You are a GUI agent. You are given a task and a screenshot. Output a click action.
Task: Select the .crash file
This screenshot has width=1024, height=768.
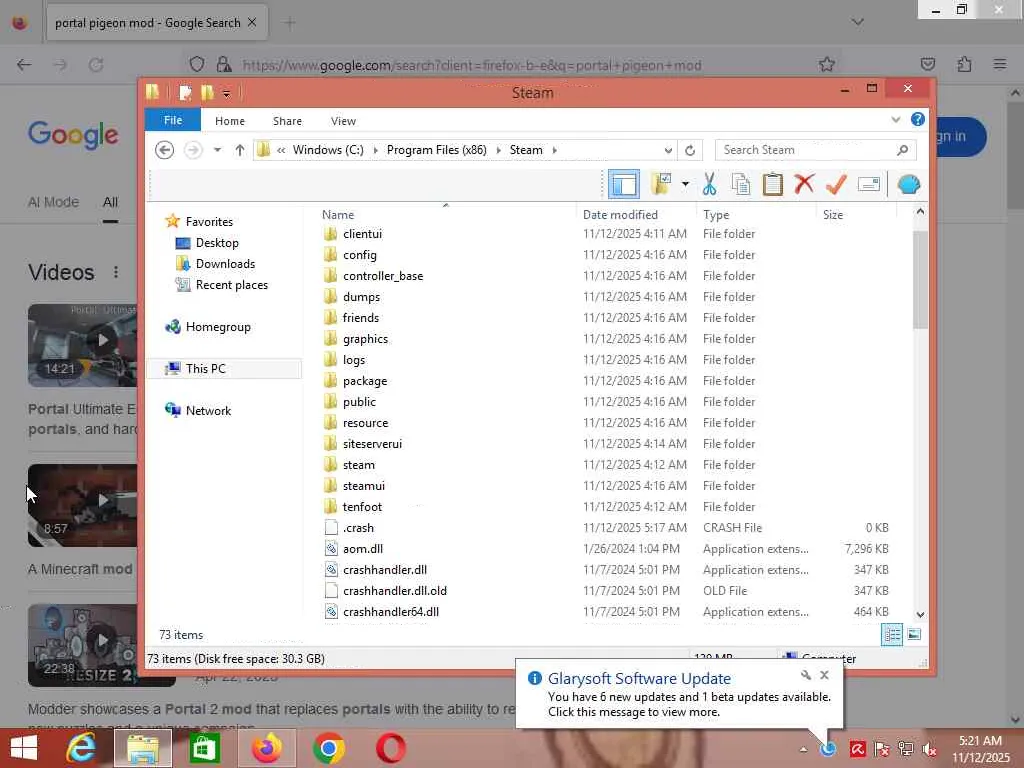358,528
